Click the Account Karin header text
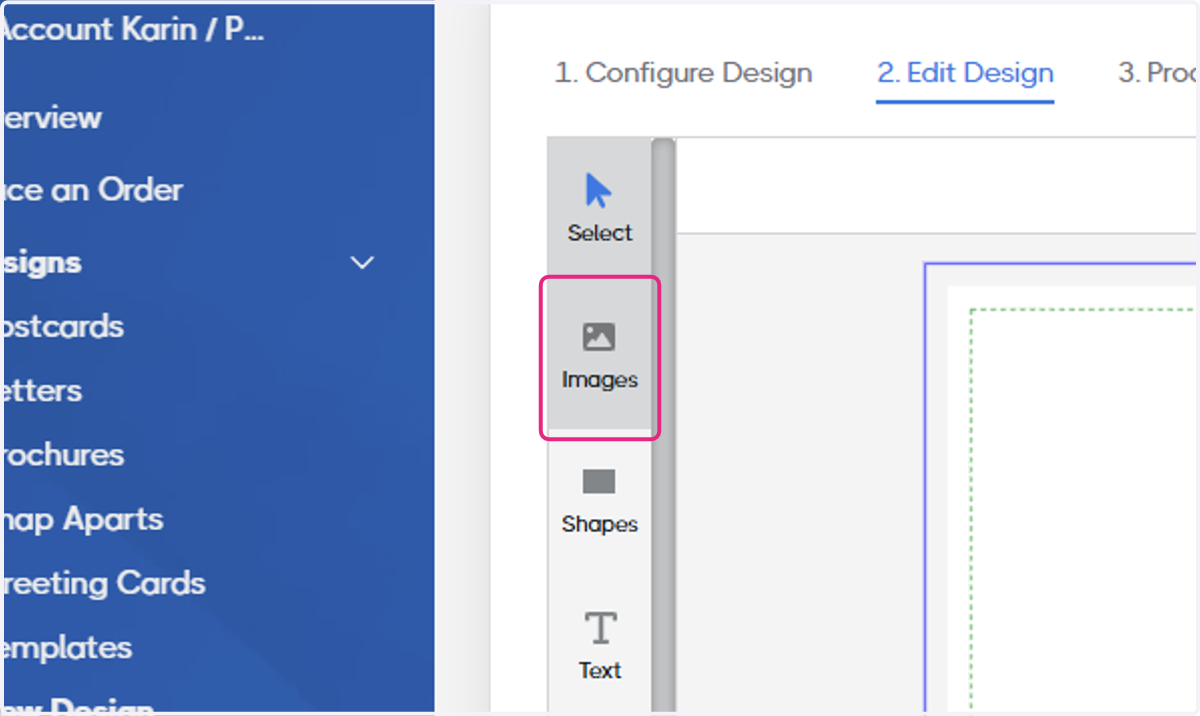The width and height of the screenshot is (1200, 716). tap(134, 29)
